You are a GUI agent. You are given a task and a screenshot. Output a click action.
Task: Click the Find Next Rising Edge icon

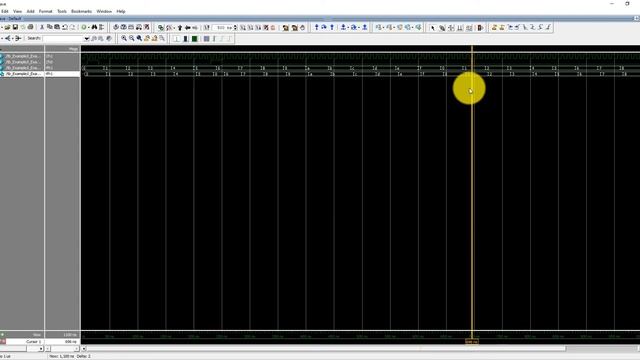point(548,27)
